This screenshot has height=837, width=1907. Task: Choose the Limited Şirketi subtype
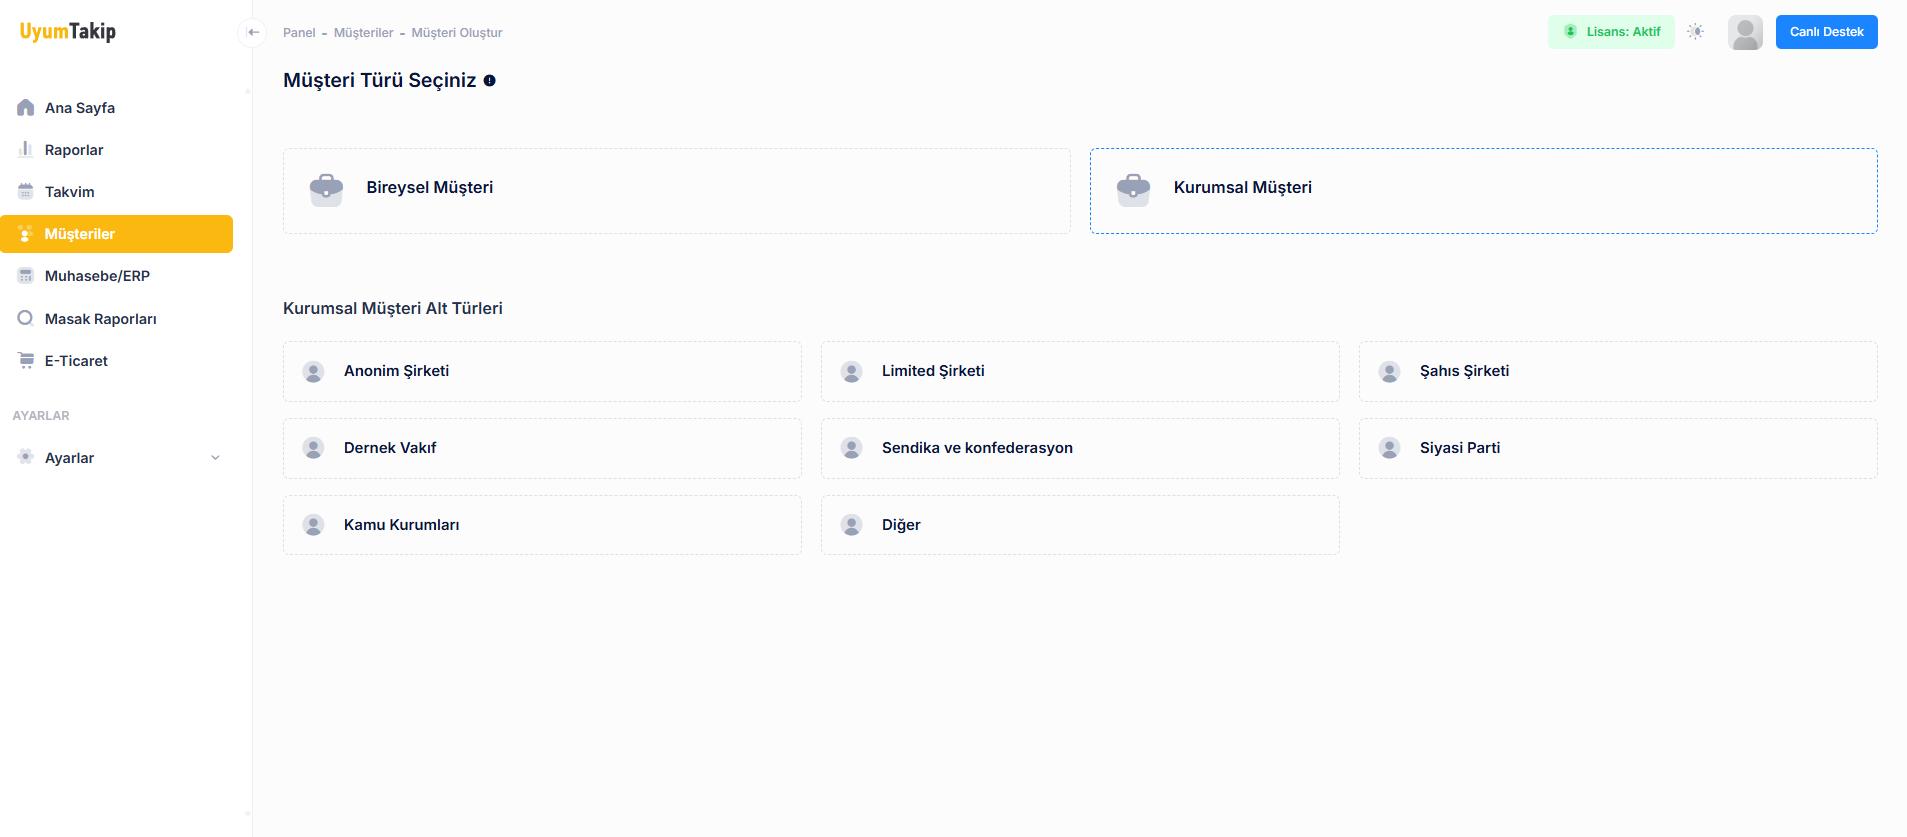1079,371
